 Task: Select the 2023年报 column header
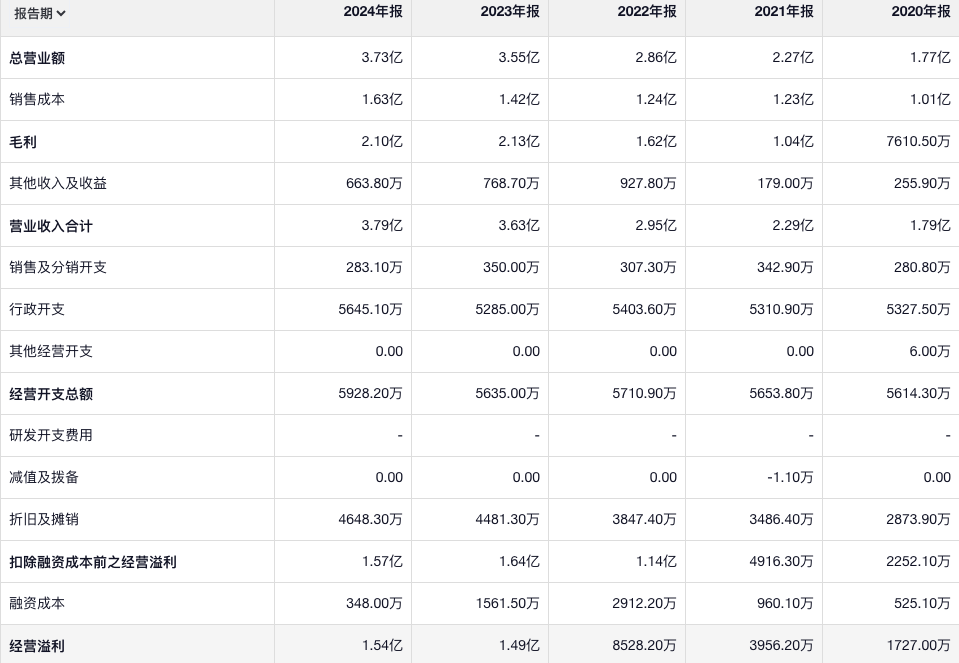510,12
